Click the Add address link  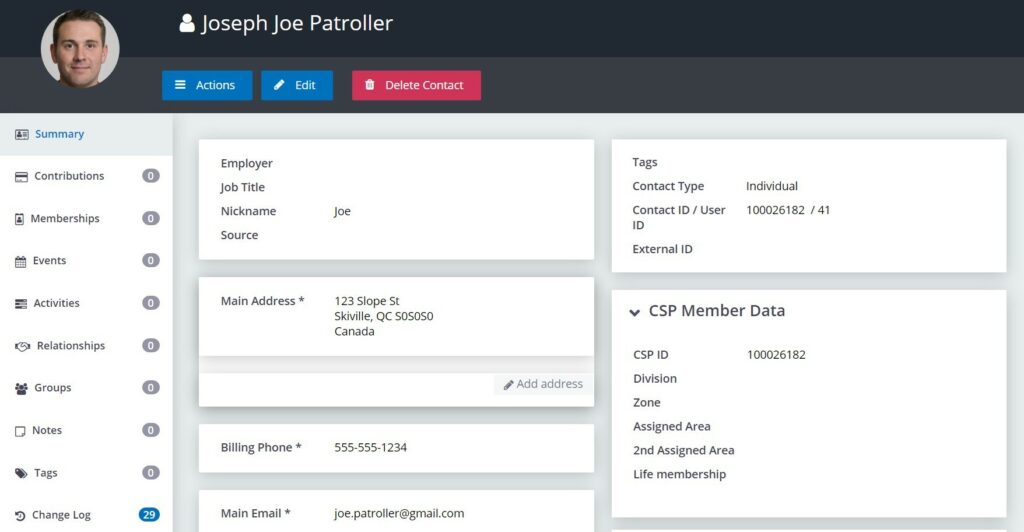[543, 384]
